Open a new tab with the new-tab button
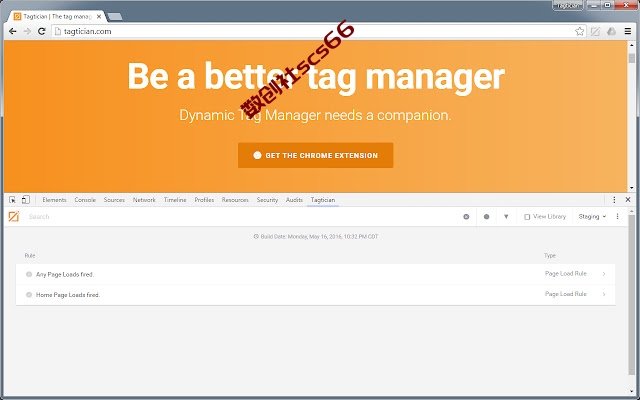This screenshot has height=400, width=640. click(x=115, y=17)
